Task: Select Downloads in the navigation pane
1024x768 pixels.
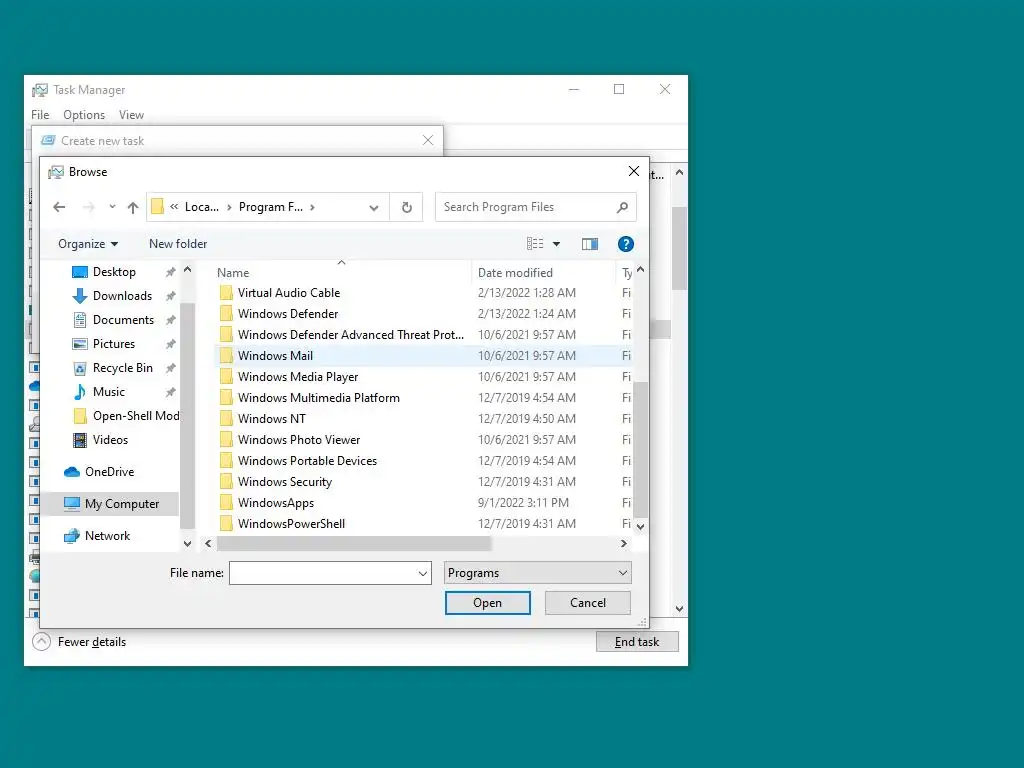Action: [122, 296]
